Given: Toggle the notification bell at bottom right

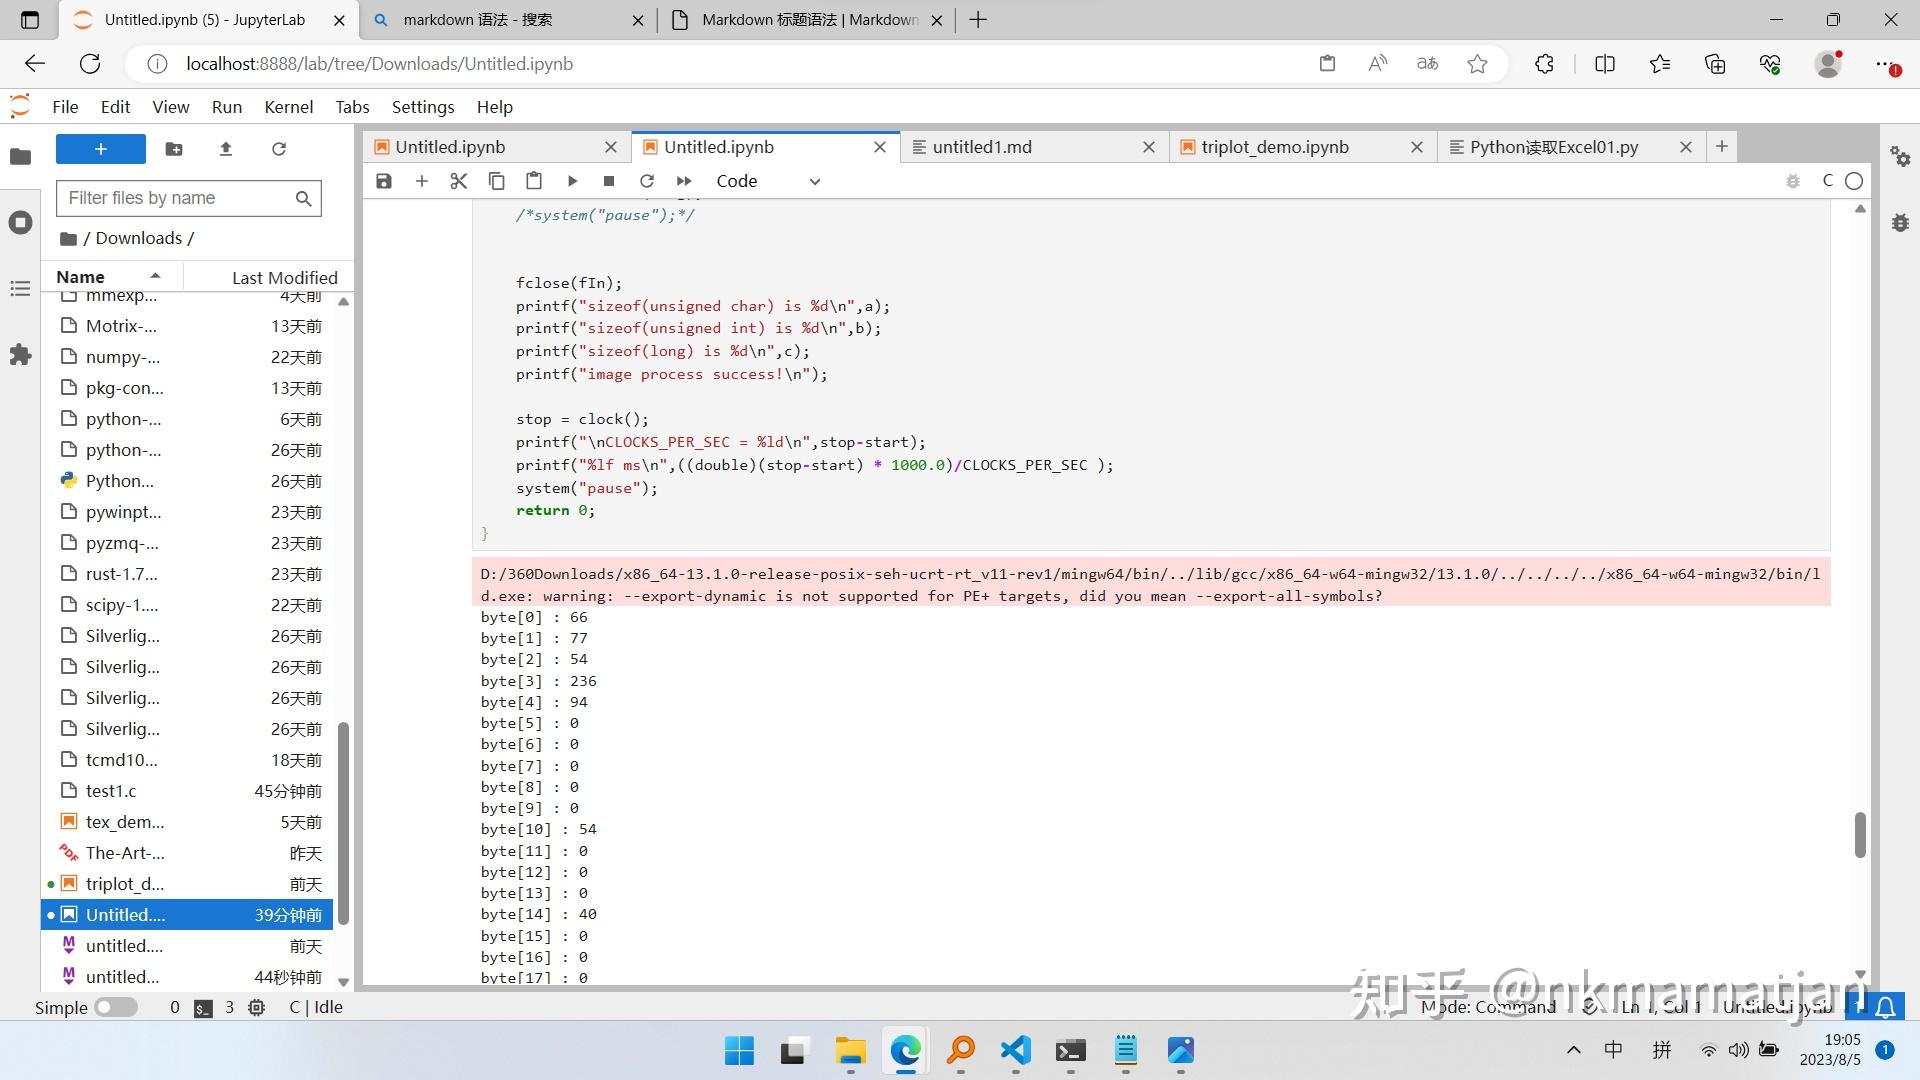Looking at the screenshot, I should [x=1884, y=1007].
